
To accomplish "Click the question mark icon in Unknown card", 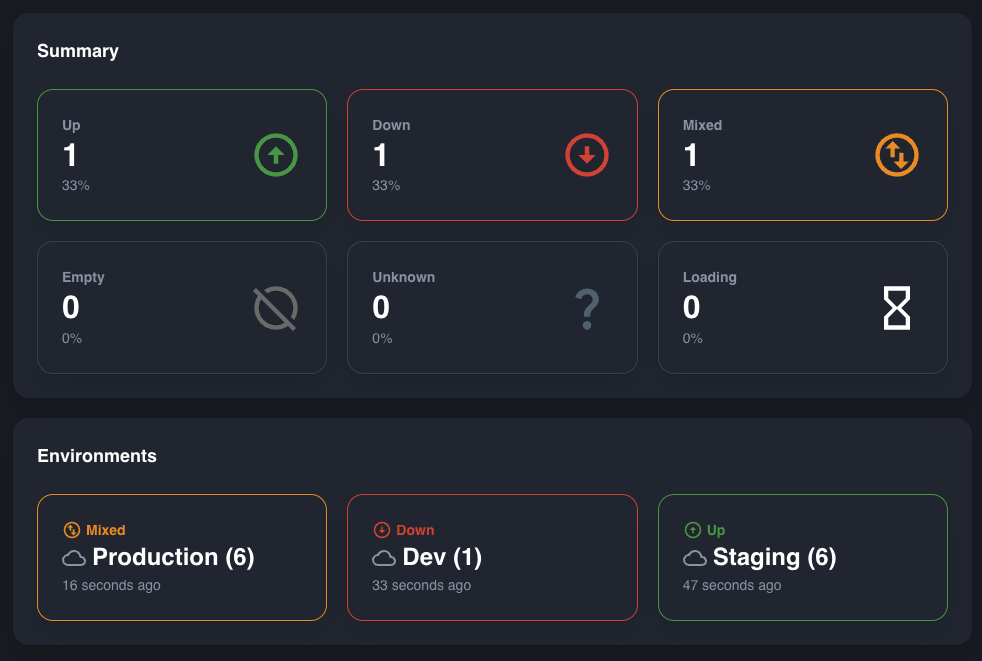I will (587, 308).
